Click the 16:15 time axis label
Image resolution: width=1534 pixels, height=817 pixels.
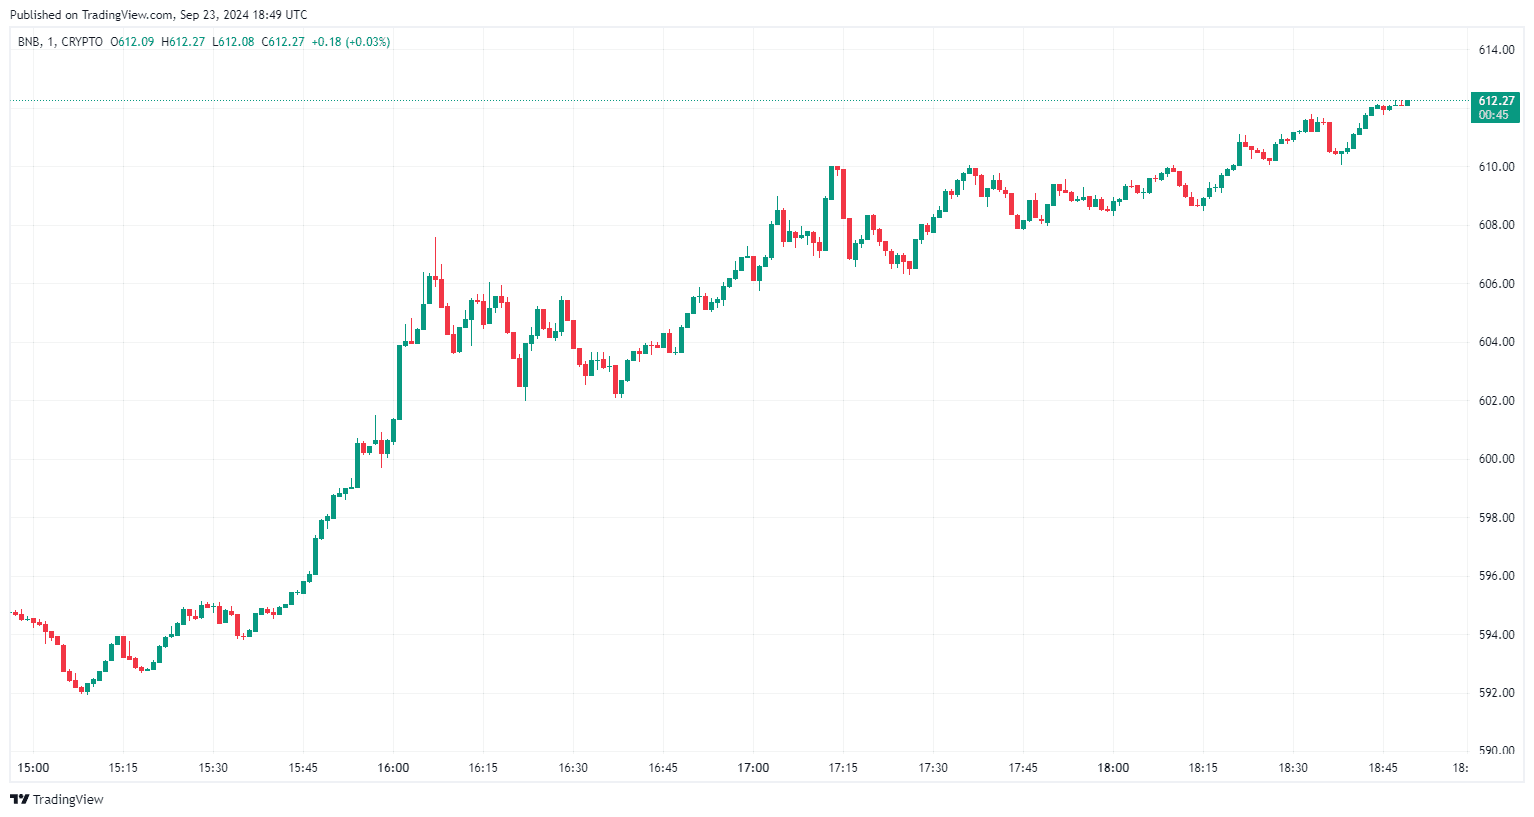(x=483, y=768)
